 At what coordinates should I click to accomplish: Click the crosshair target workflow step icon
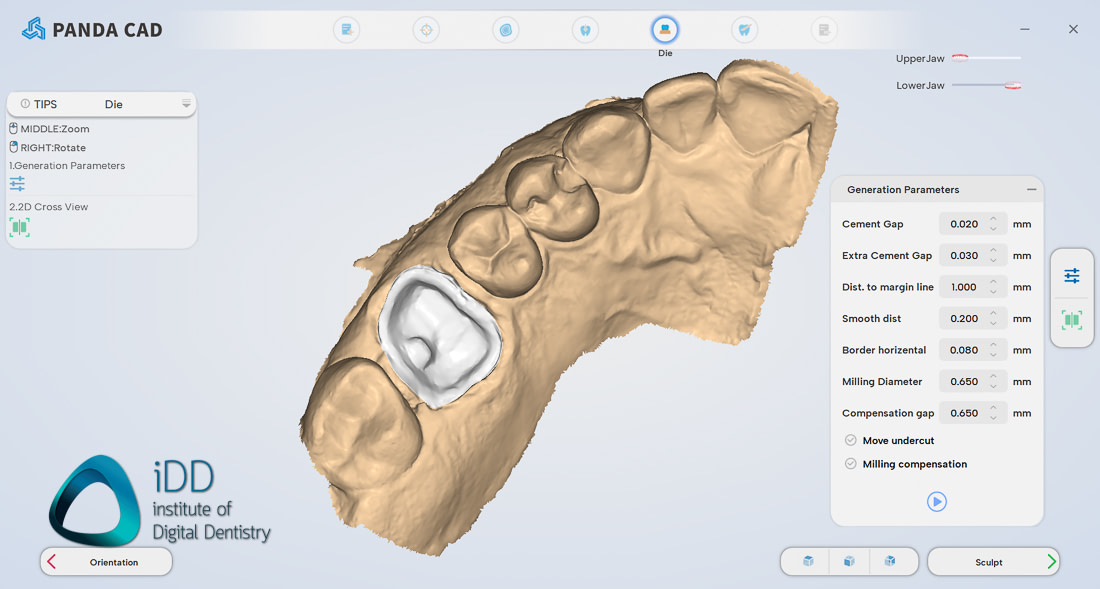[x=427, y=30]
